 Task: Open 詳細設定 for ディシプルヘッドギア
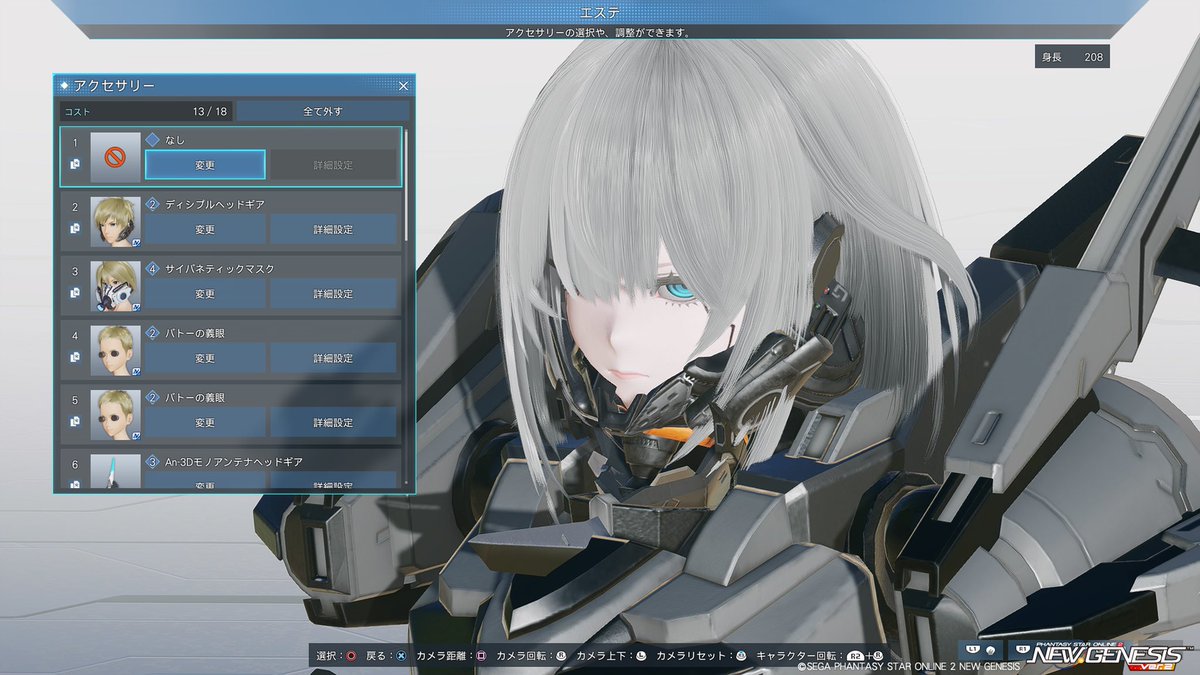(x=333, y=230)
